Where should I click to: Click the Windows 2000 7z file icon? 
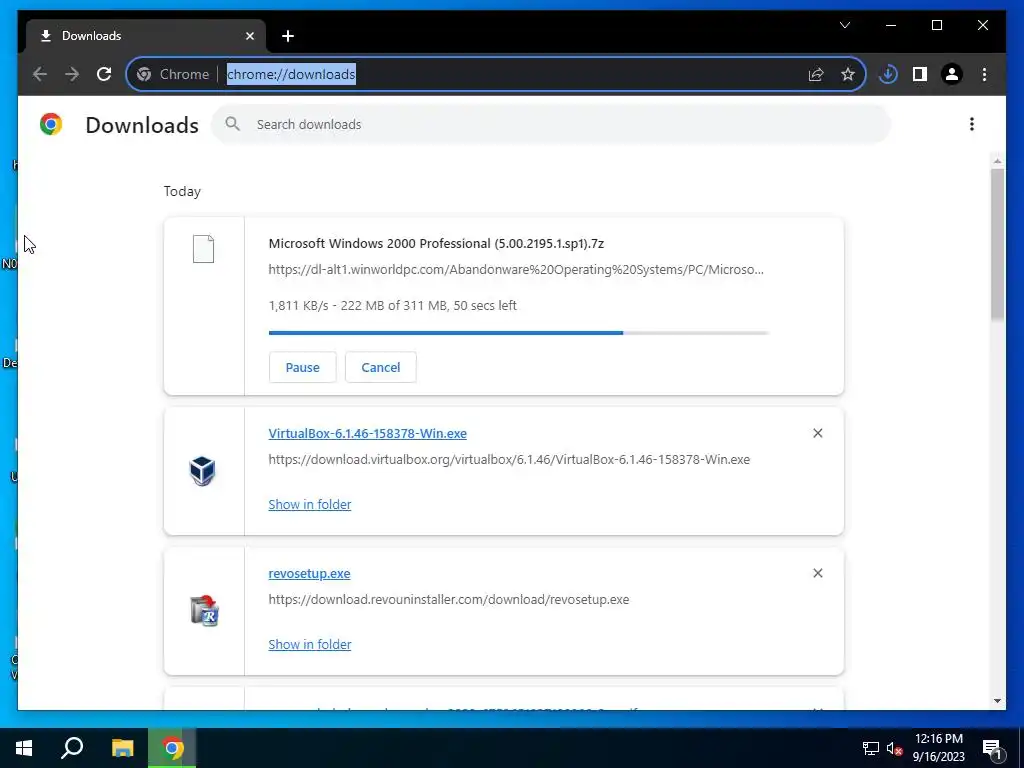(x=203, y=249)
